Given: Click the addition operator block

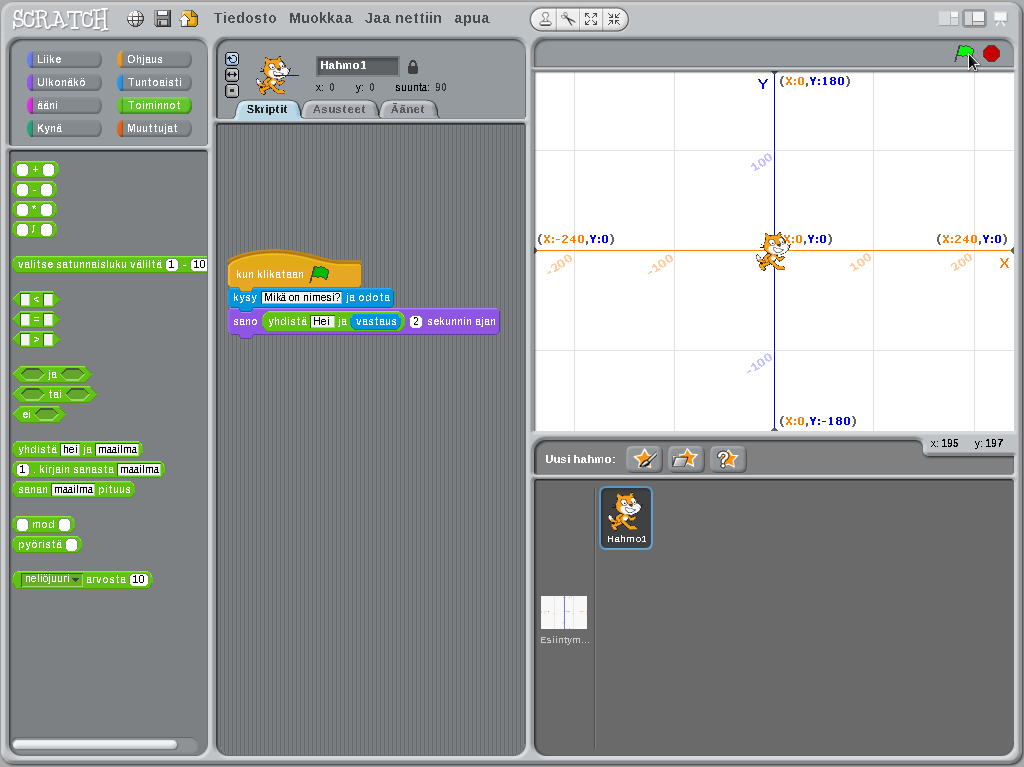Looking at the screenshot, I should click(36, 170).
